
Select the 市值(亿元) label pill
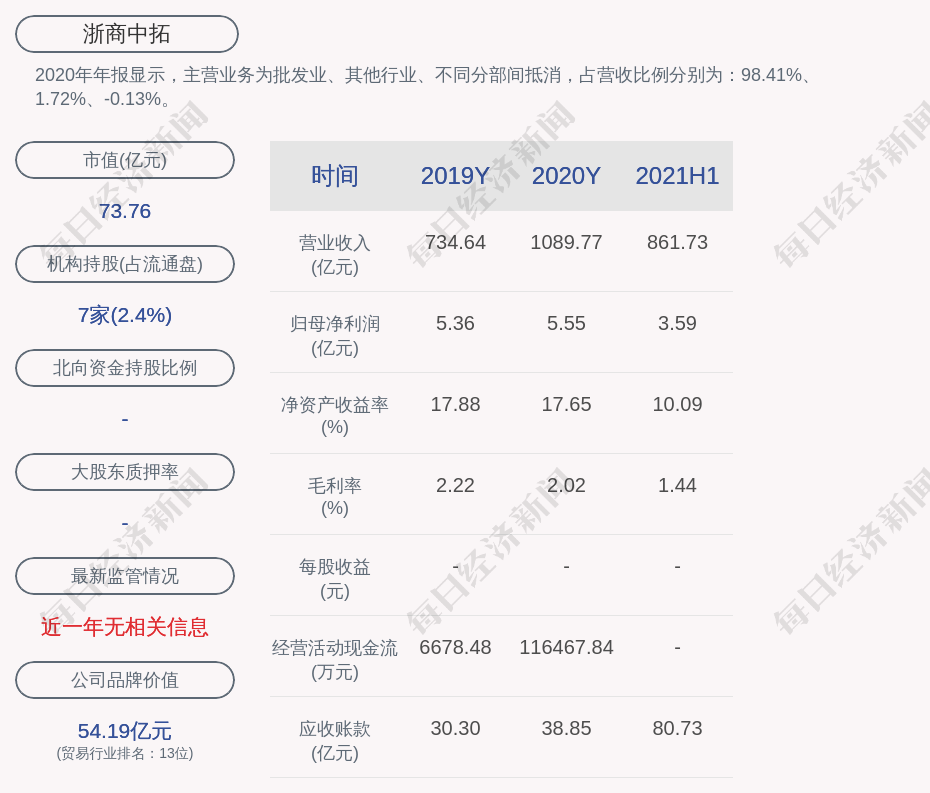pos(125,160)
